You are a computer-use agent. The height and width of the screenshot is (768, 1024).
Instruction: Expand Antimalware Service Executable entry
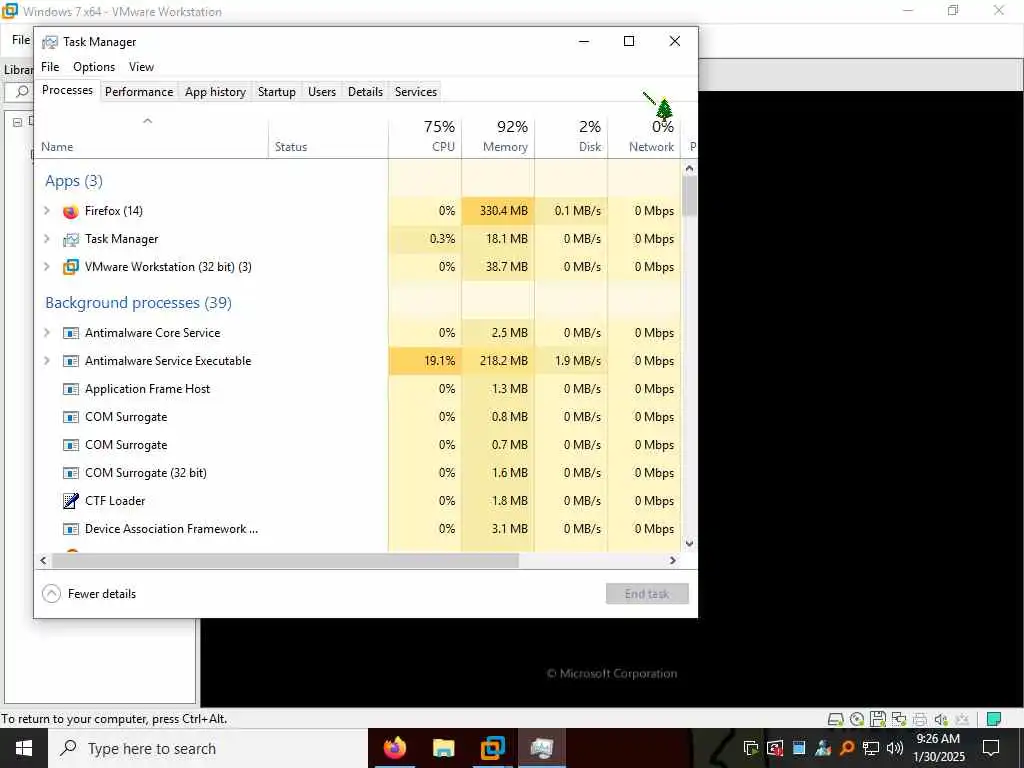(46, 361)
